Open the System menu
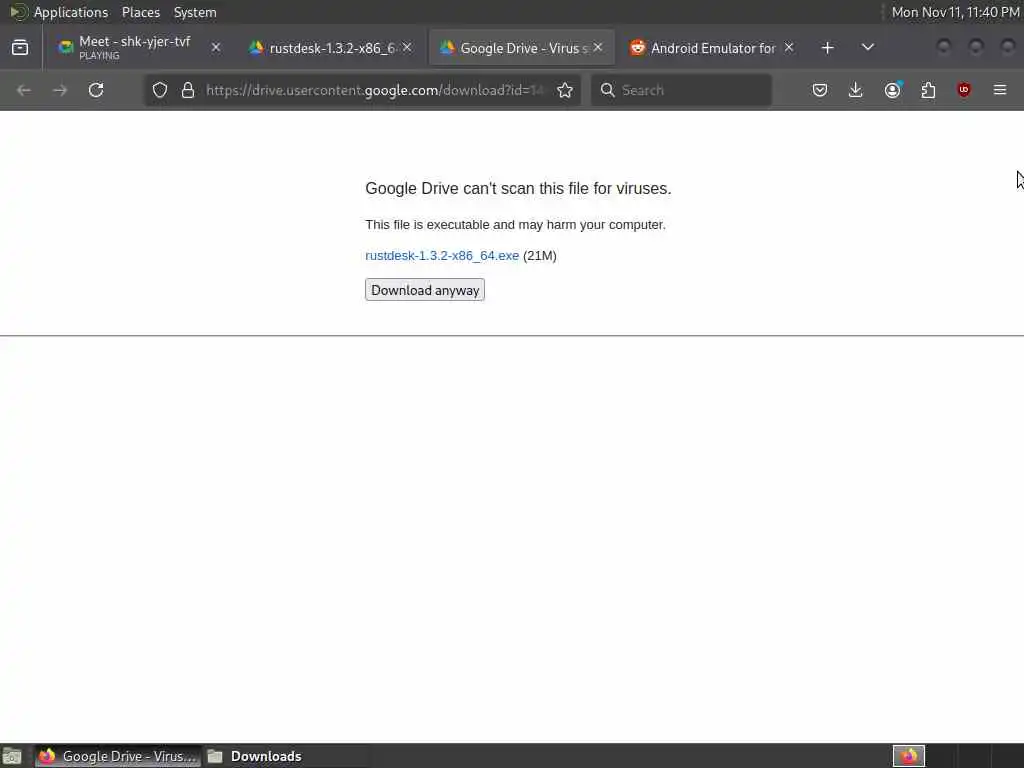 point(195,12)
